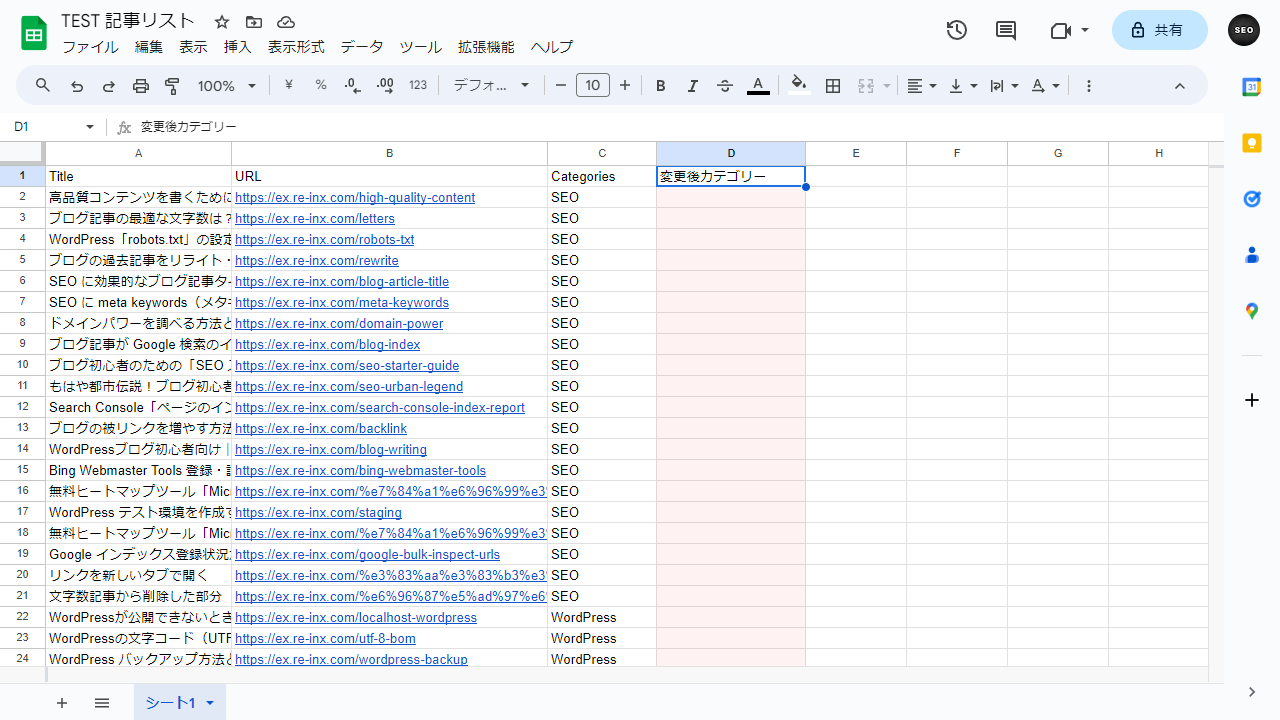Click the font size field
1280x720 pixels.
pos(593,86)
